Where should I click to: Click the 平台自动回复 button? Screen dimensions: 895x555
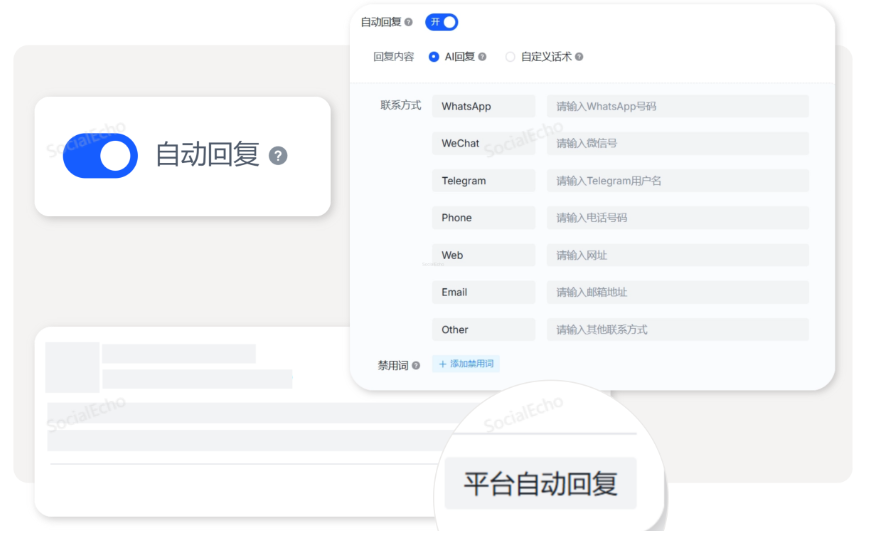(541, 483)
